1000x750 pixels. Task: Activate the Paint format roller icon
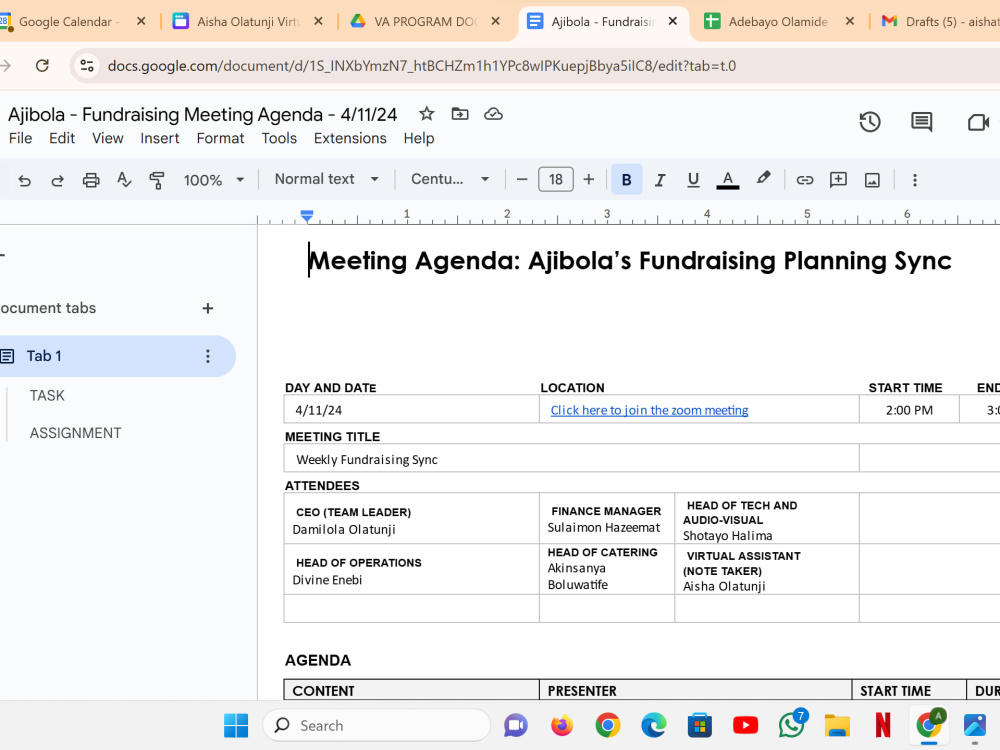157,180
